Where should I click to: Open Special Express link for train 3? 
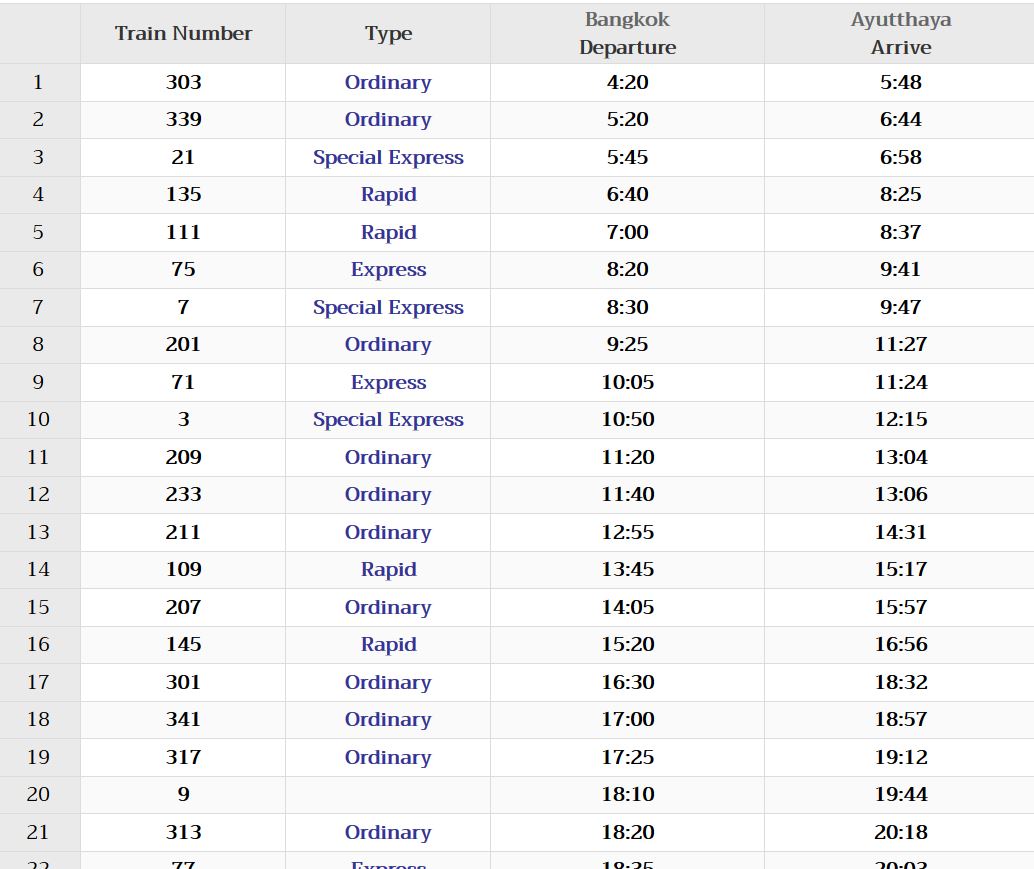[x=388, y=420]
